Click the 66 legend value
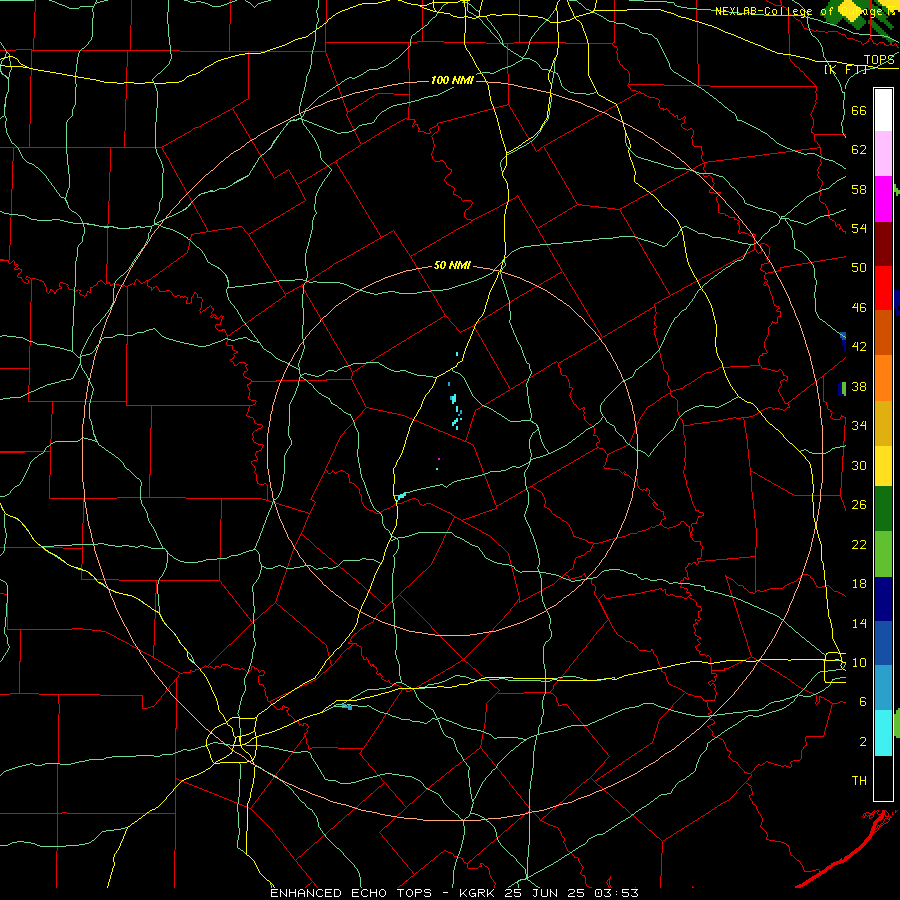The width and height of the screenshot is (900, 900). [x=859, y=110]
